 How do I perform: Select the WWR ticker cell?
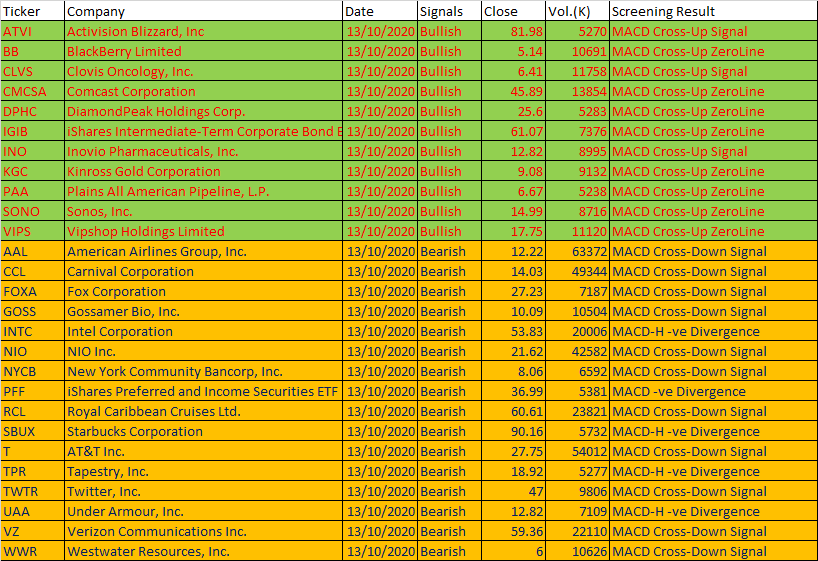pos(32,551)
